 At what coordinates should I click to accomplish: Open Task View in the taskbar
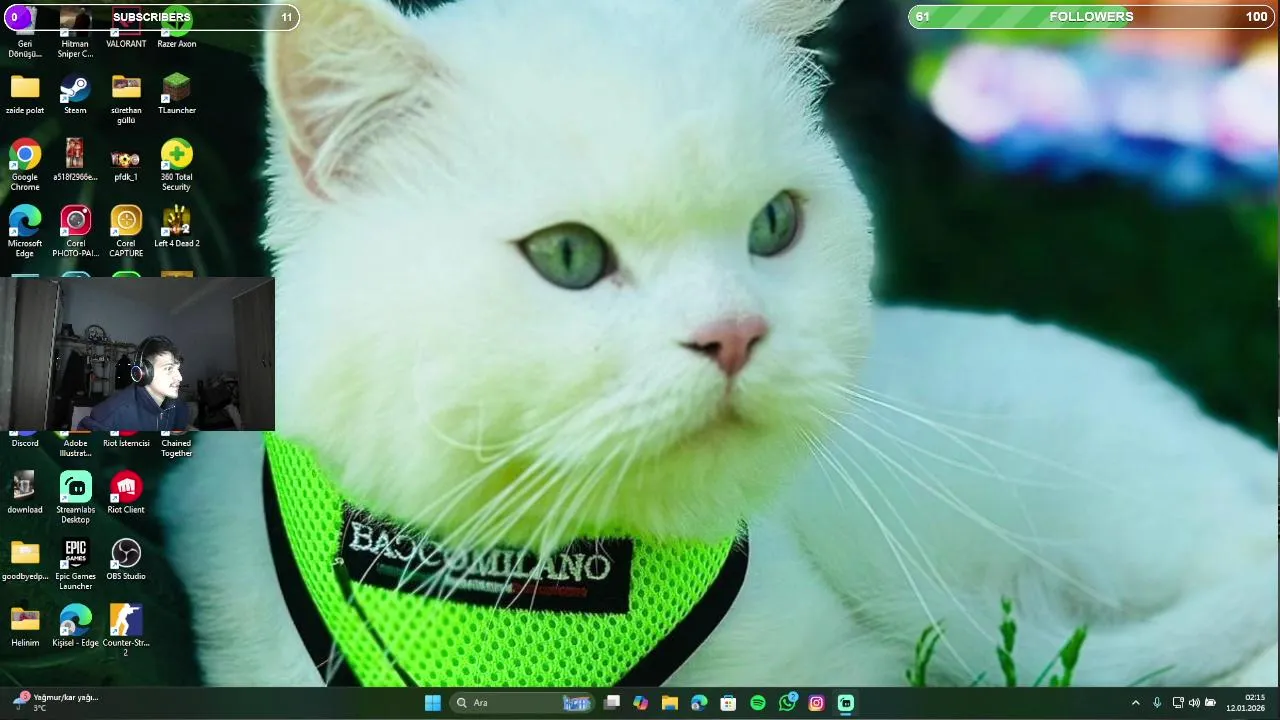click(612, 703)
